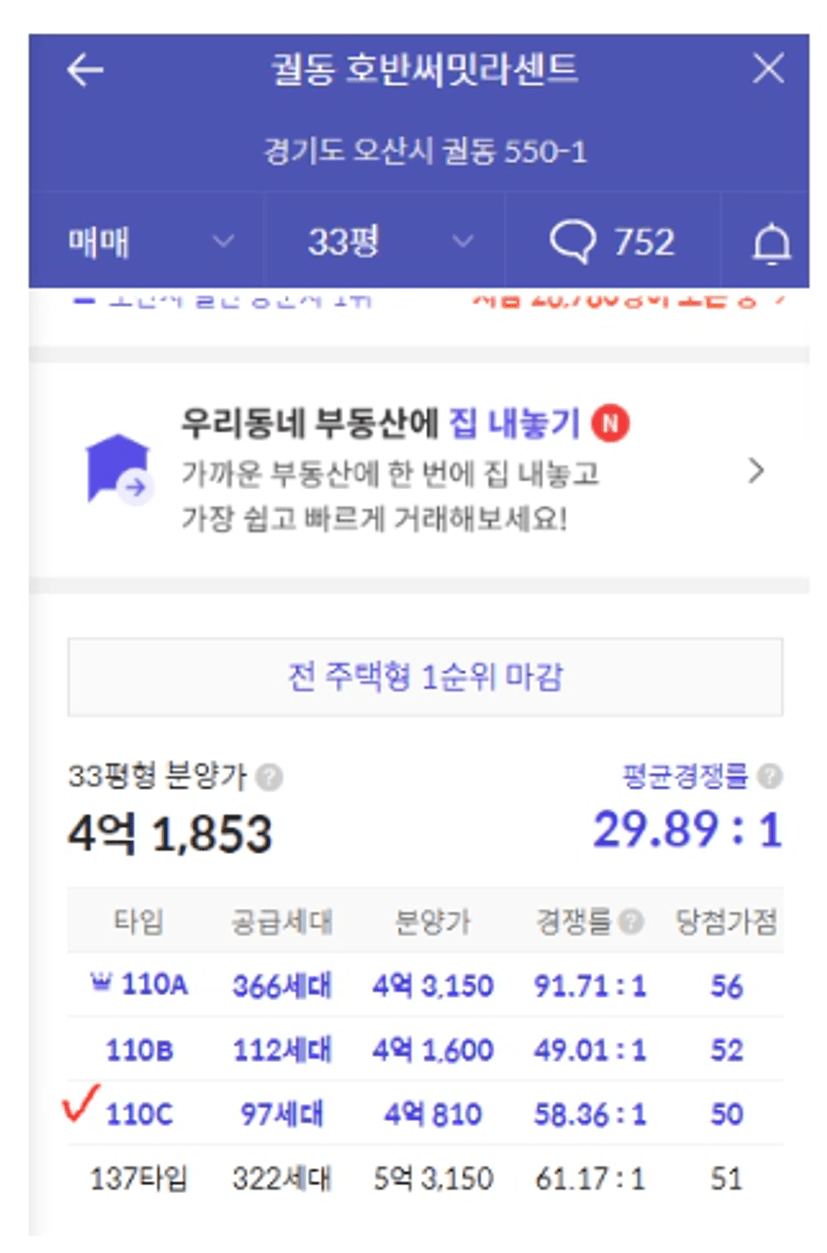Open the 매매 transaction type dropdown
Screen dimensions: 827x1253
pyautogui.click(x=148, y=242)
